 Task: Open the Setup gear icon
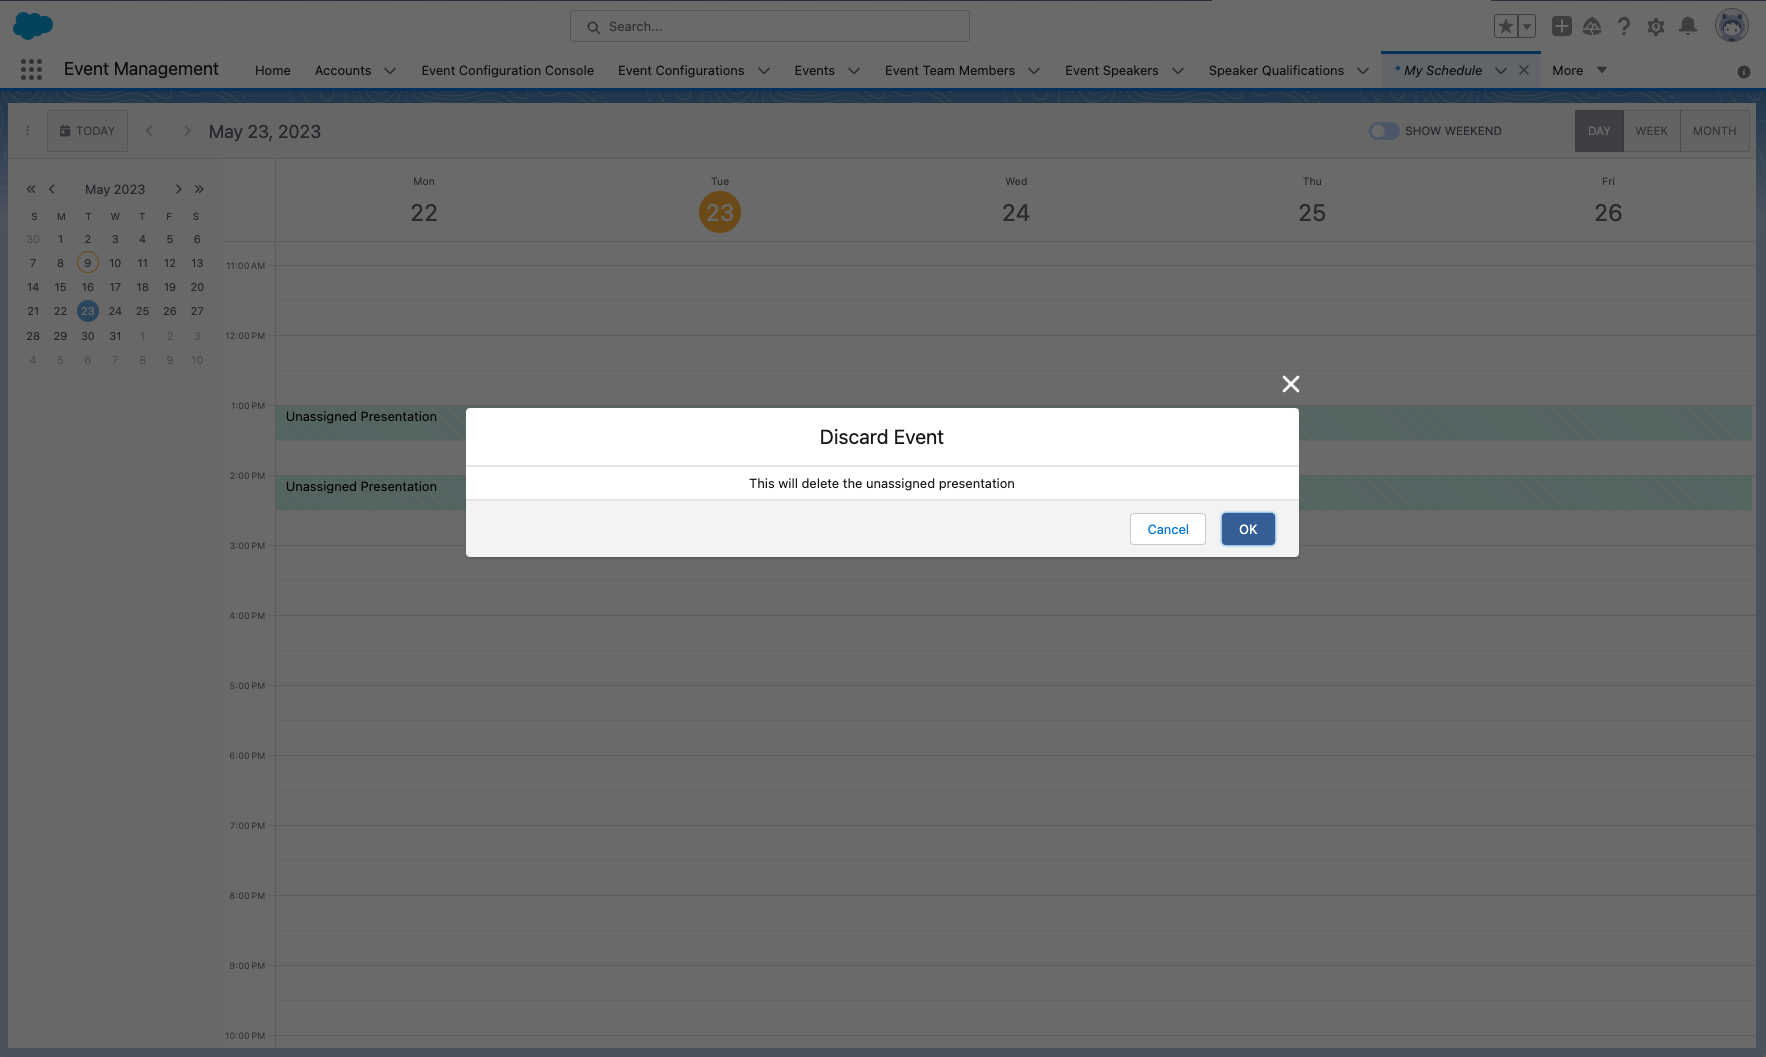(1656, 27)
